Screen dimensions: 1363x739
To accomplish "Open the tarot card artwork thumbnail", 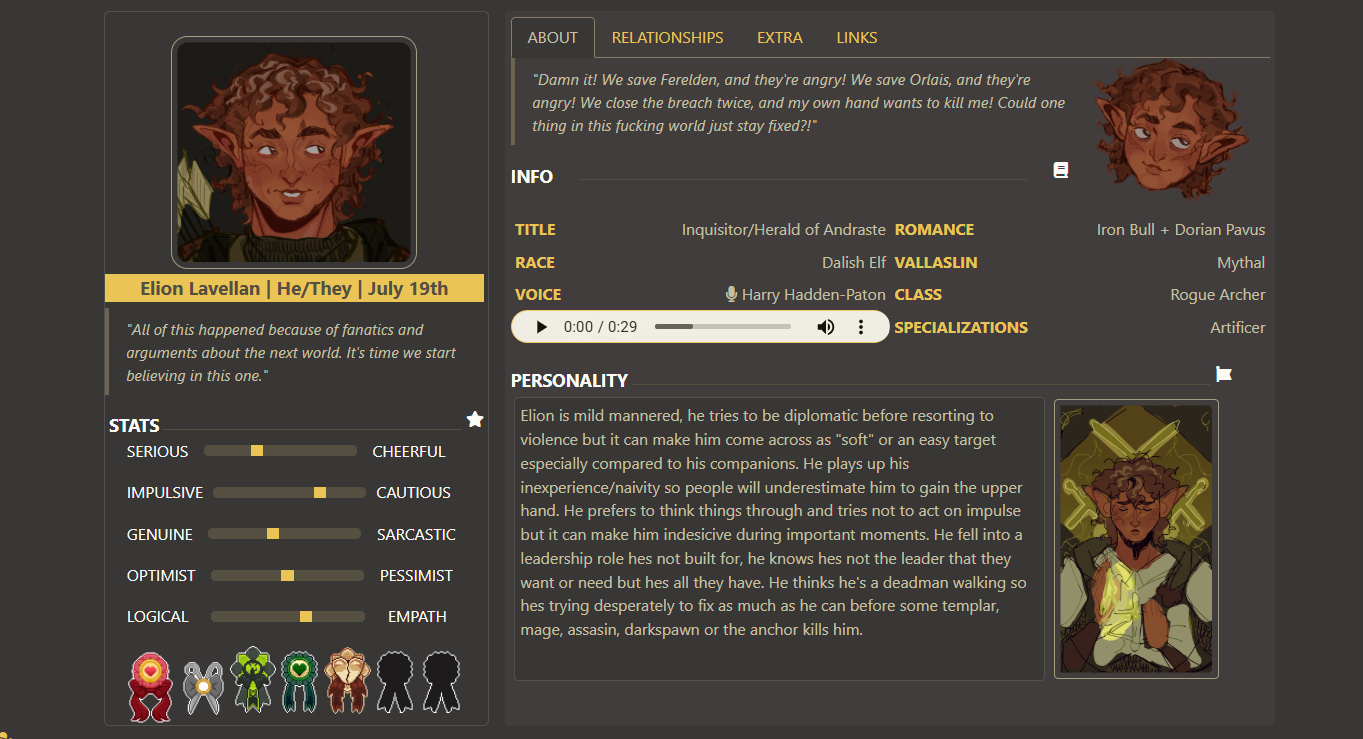I will pos(1136,539).
